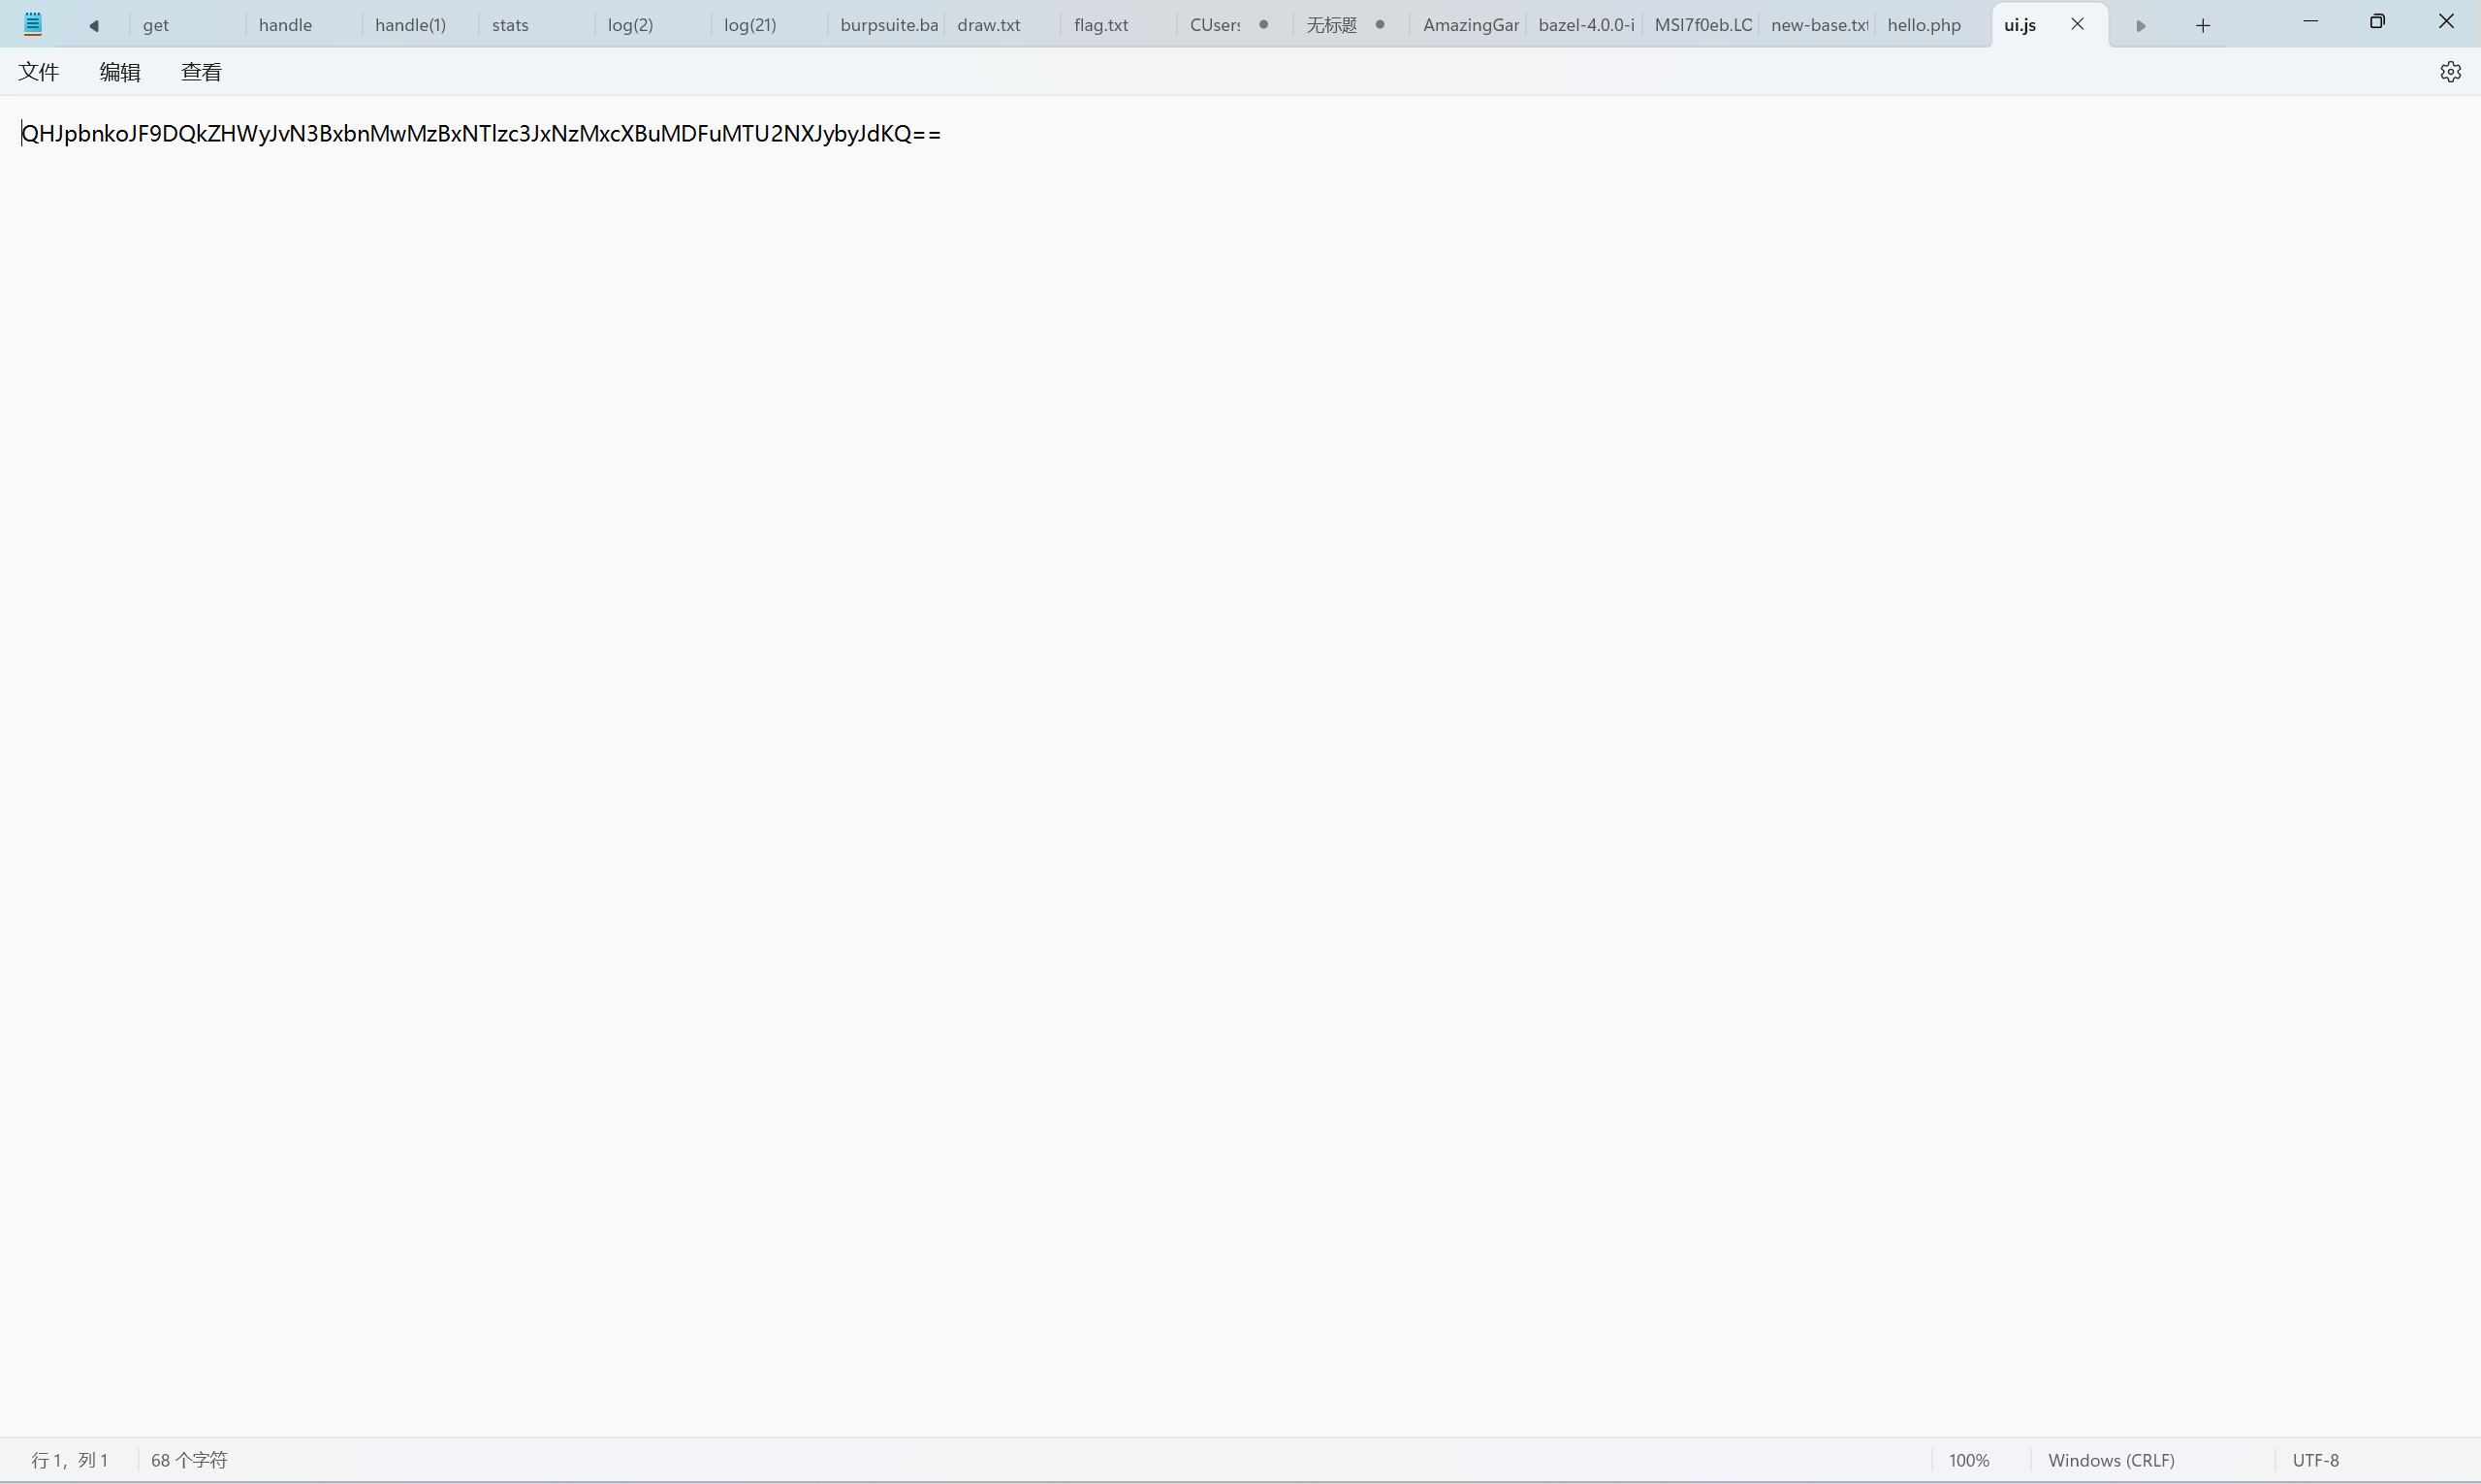Close the ui.js tab
The height and width of the screenshot is (1484, 2481).
[x=2077, y=24]
